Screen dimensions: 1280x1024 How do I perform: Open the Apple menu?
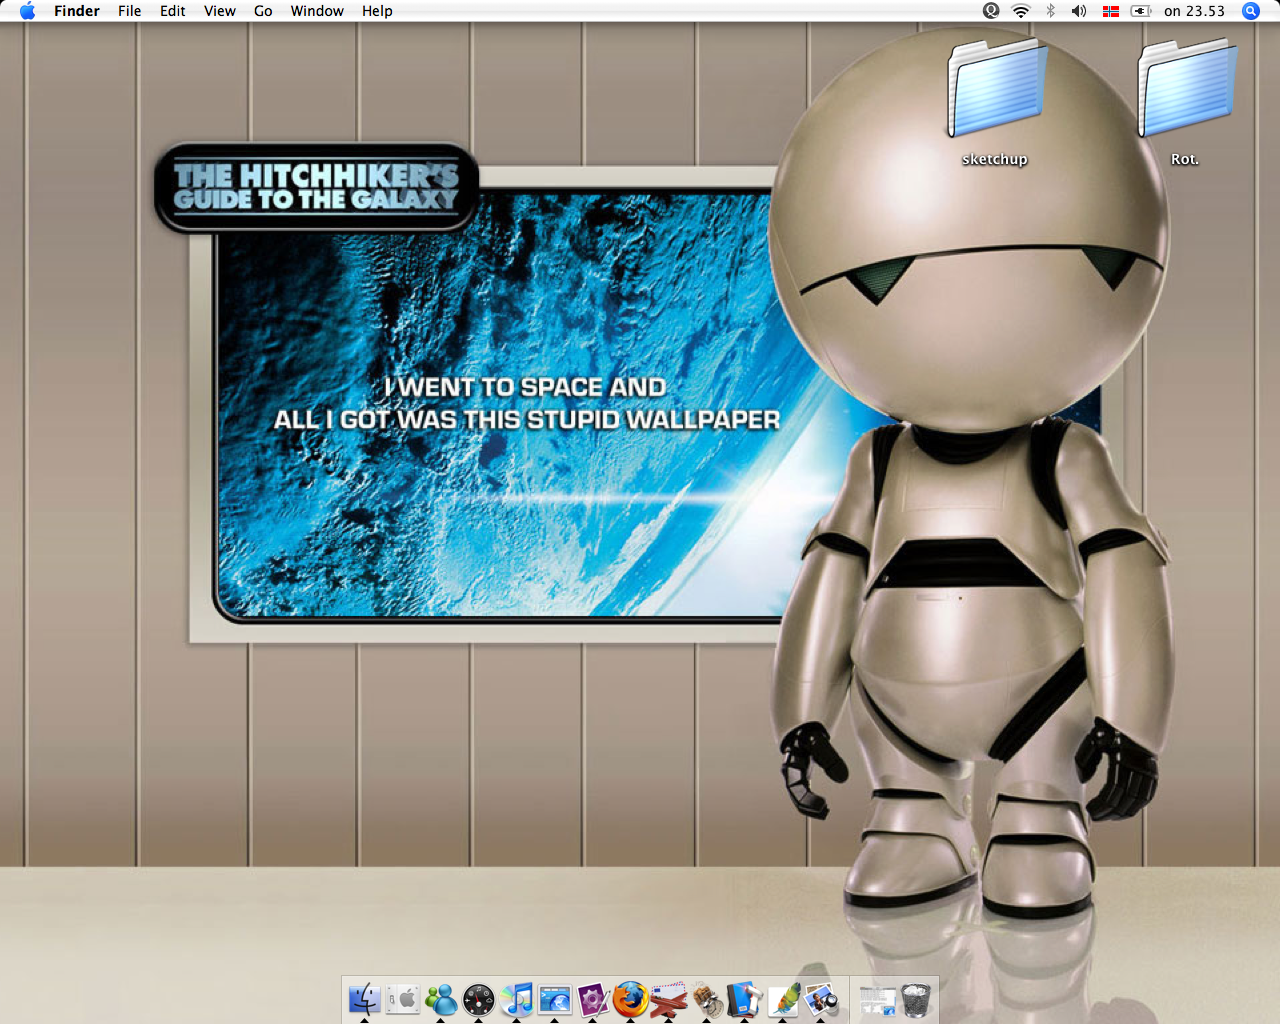click(27, 11)
